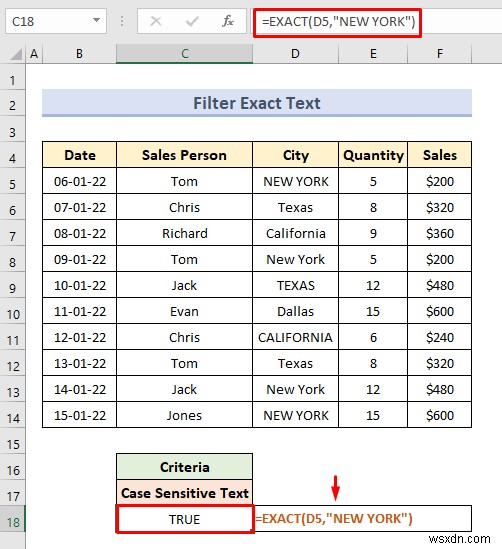This screenshot has height=549, width=502.
Task: Select $480 sales cell in row 9
Action: pyautogui.click(x=440, y=285)
